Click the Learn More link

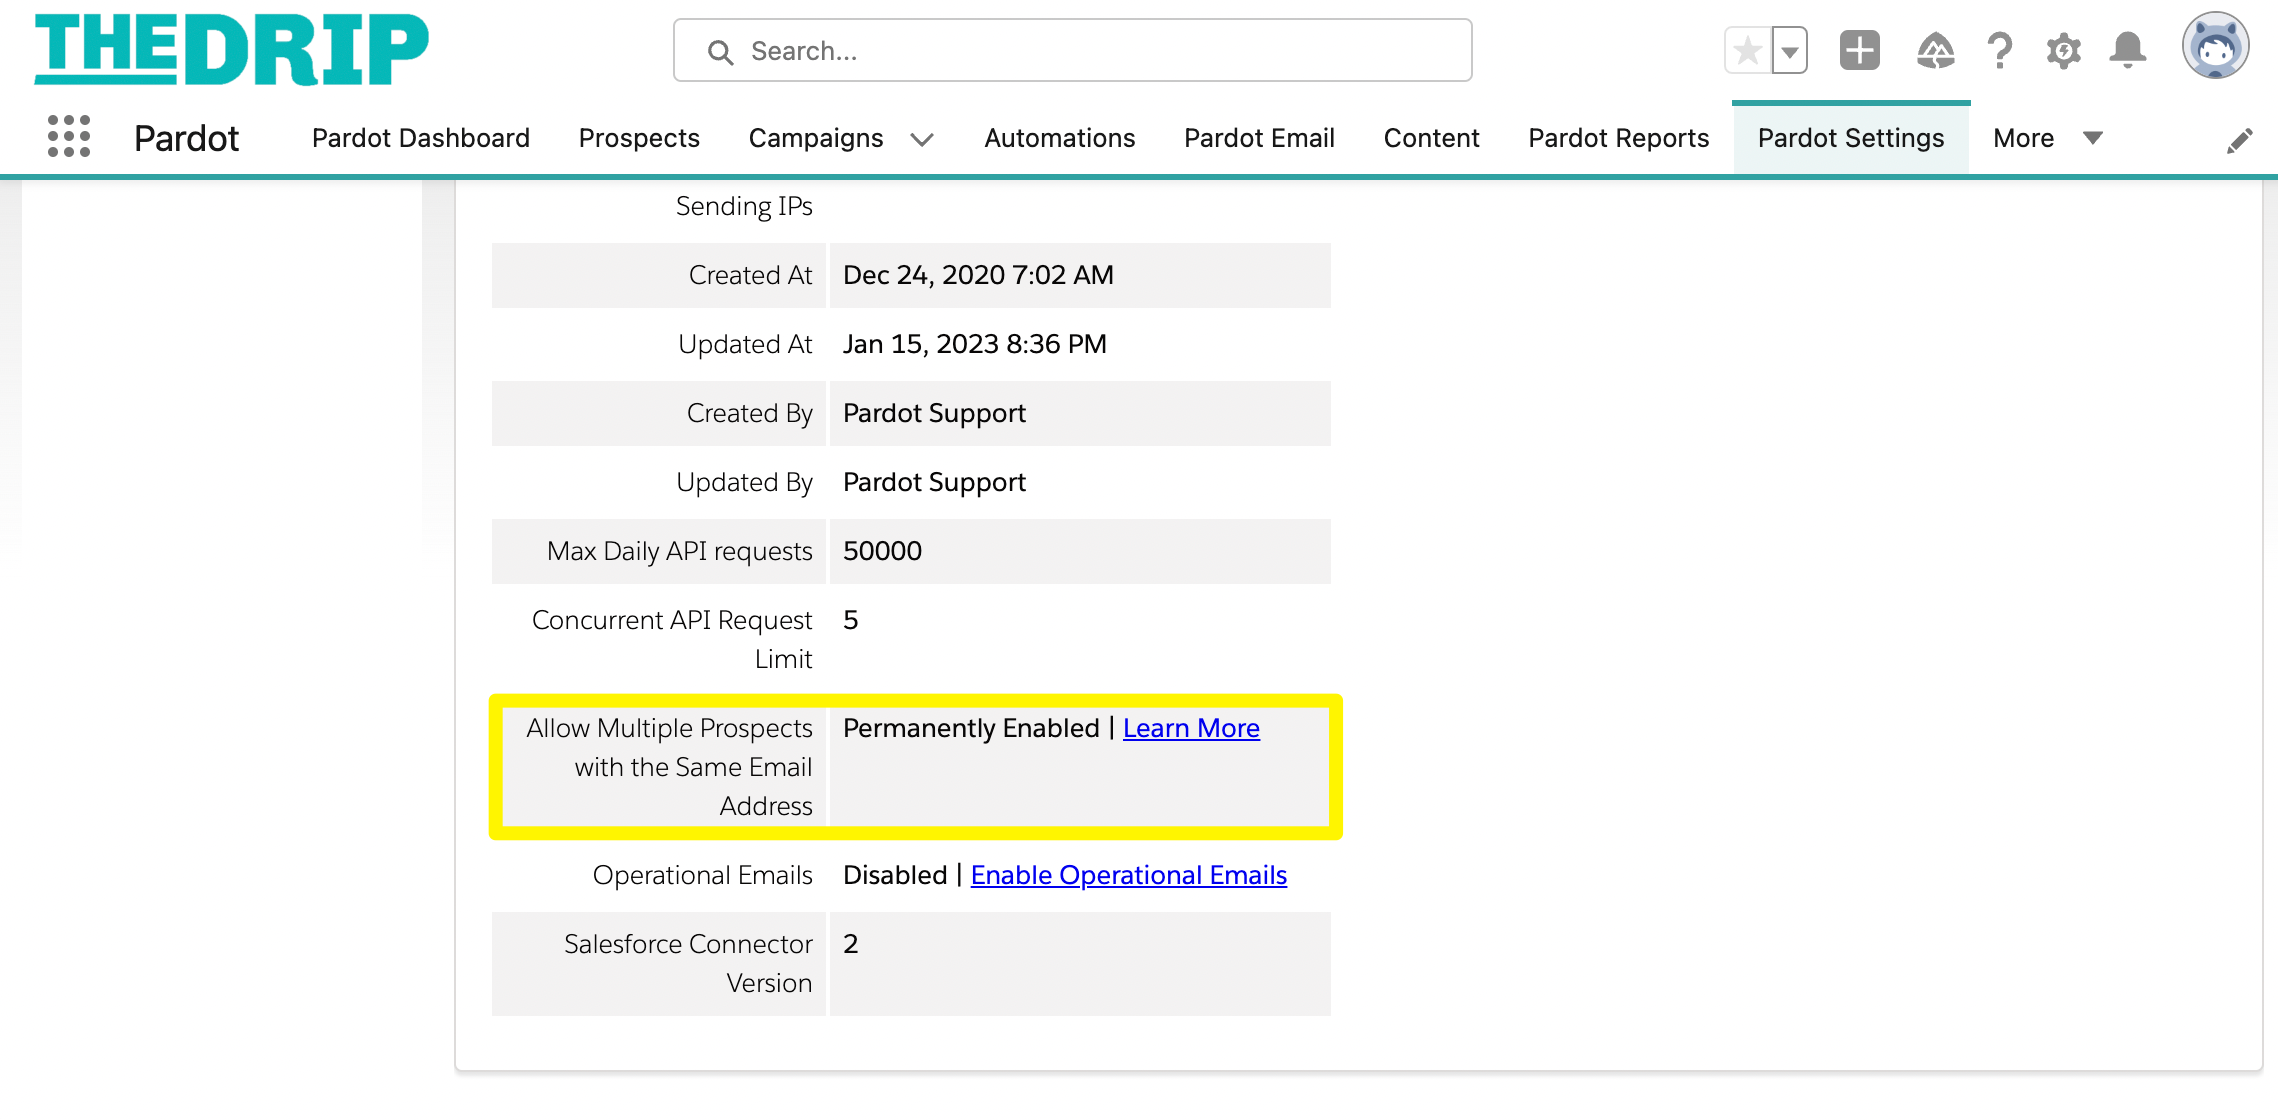pos(1191,728)
